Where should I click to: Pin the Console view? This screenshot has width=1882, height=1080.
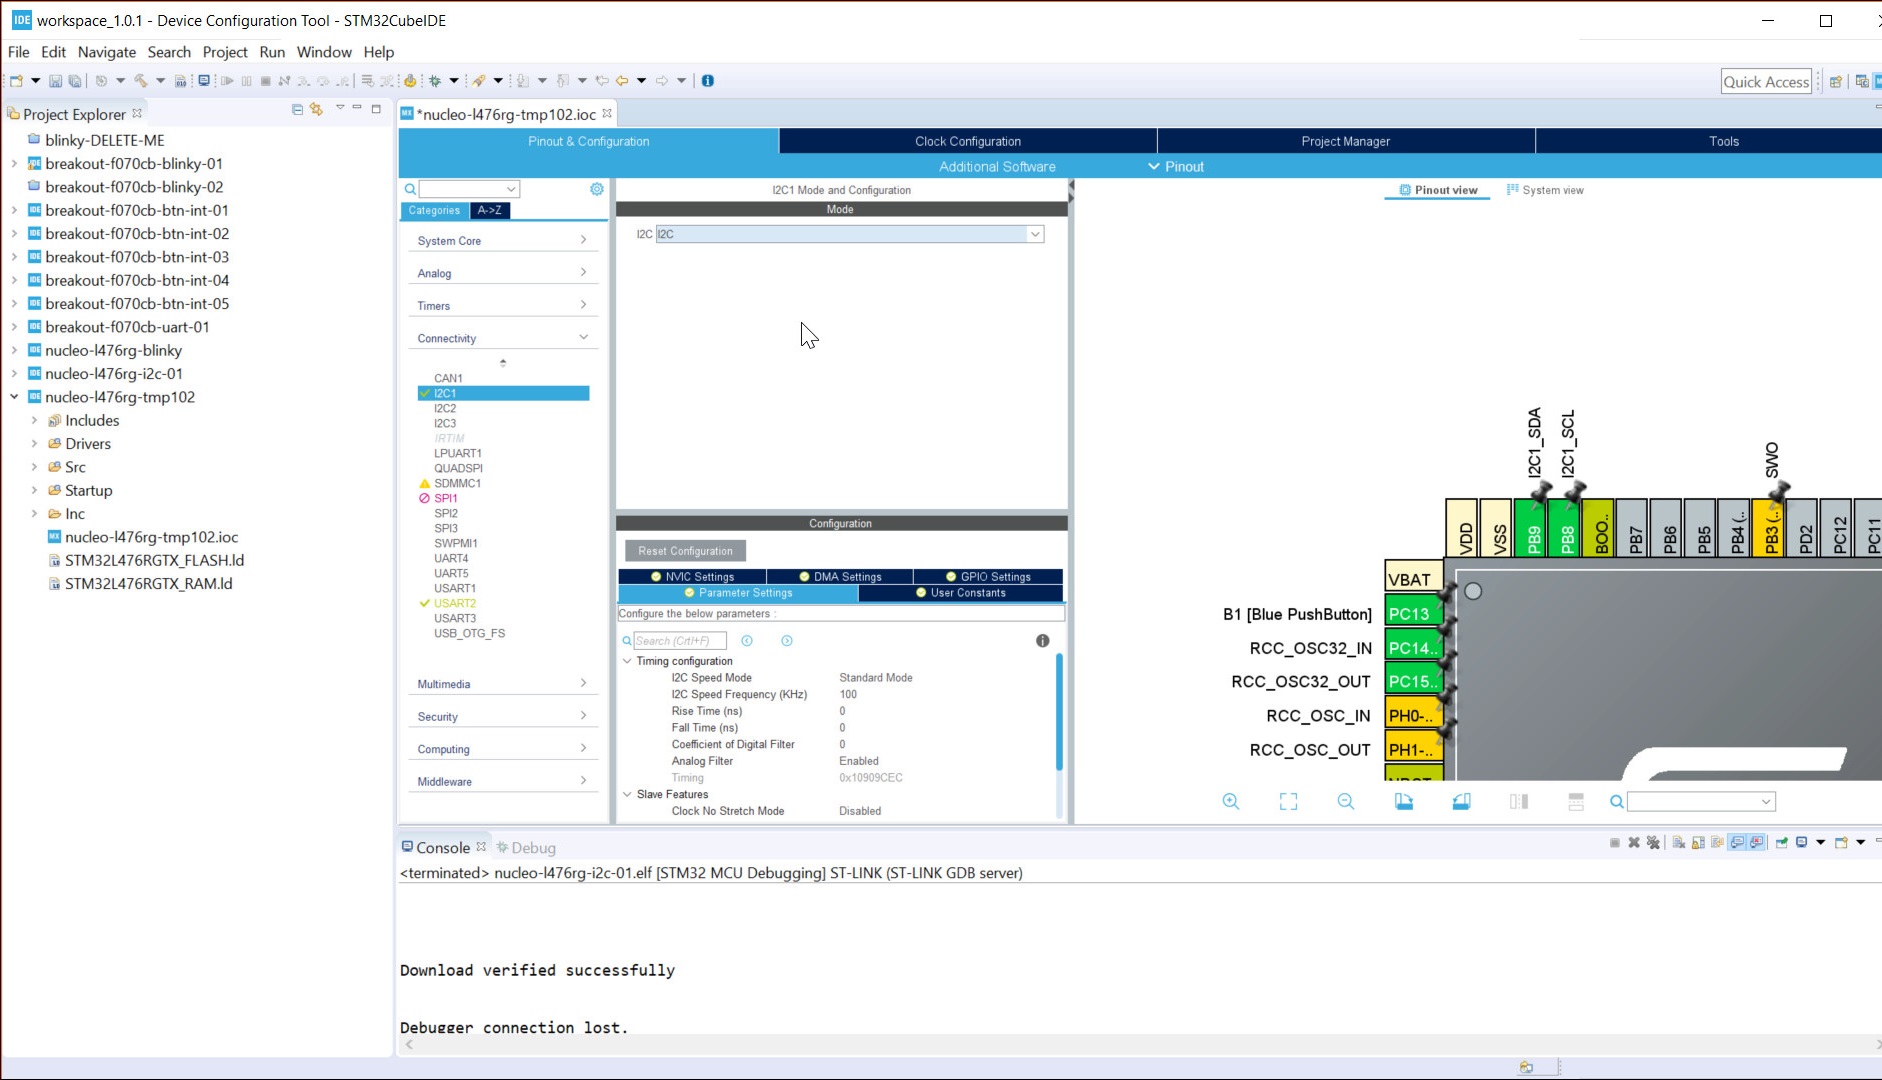tap(1782, 843)
